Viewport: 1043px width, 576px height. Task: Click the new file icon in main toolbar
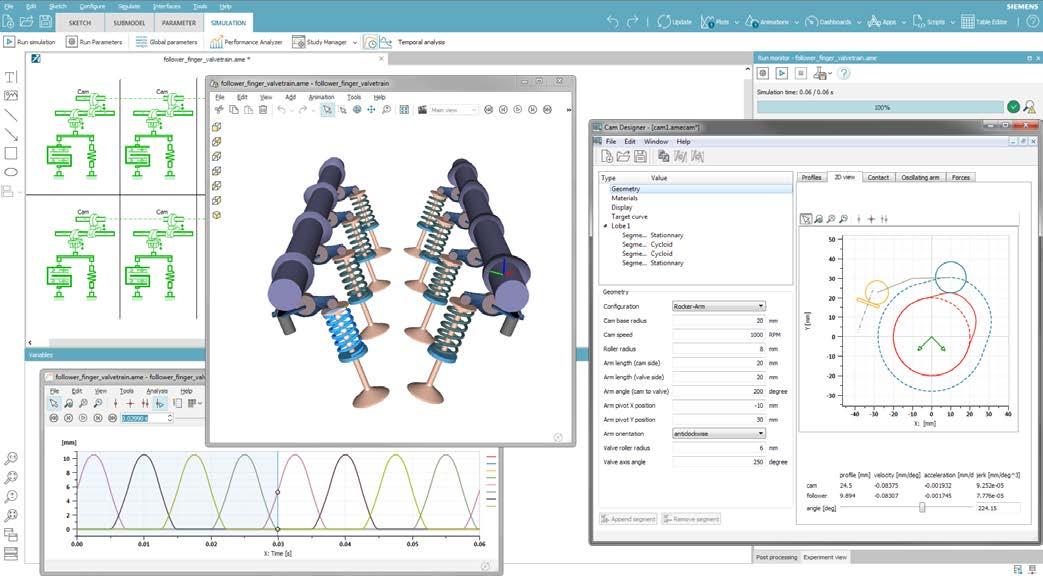tap(9, 22)
